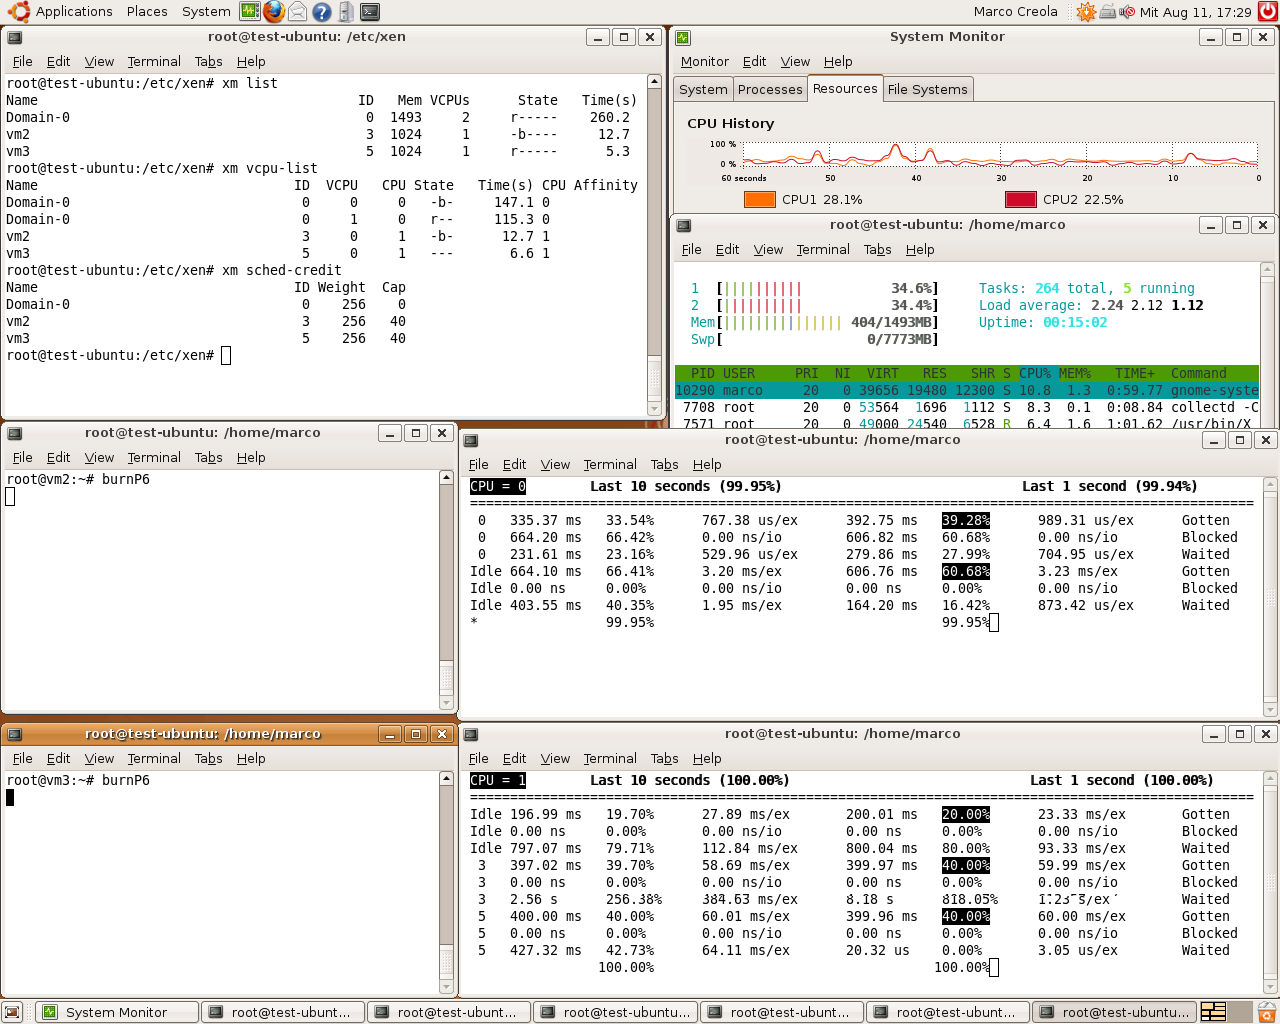The image size is (1280, 1024).
Task: Click the Marco Creola user switcher
Action: (x=1015, y=12)
